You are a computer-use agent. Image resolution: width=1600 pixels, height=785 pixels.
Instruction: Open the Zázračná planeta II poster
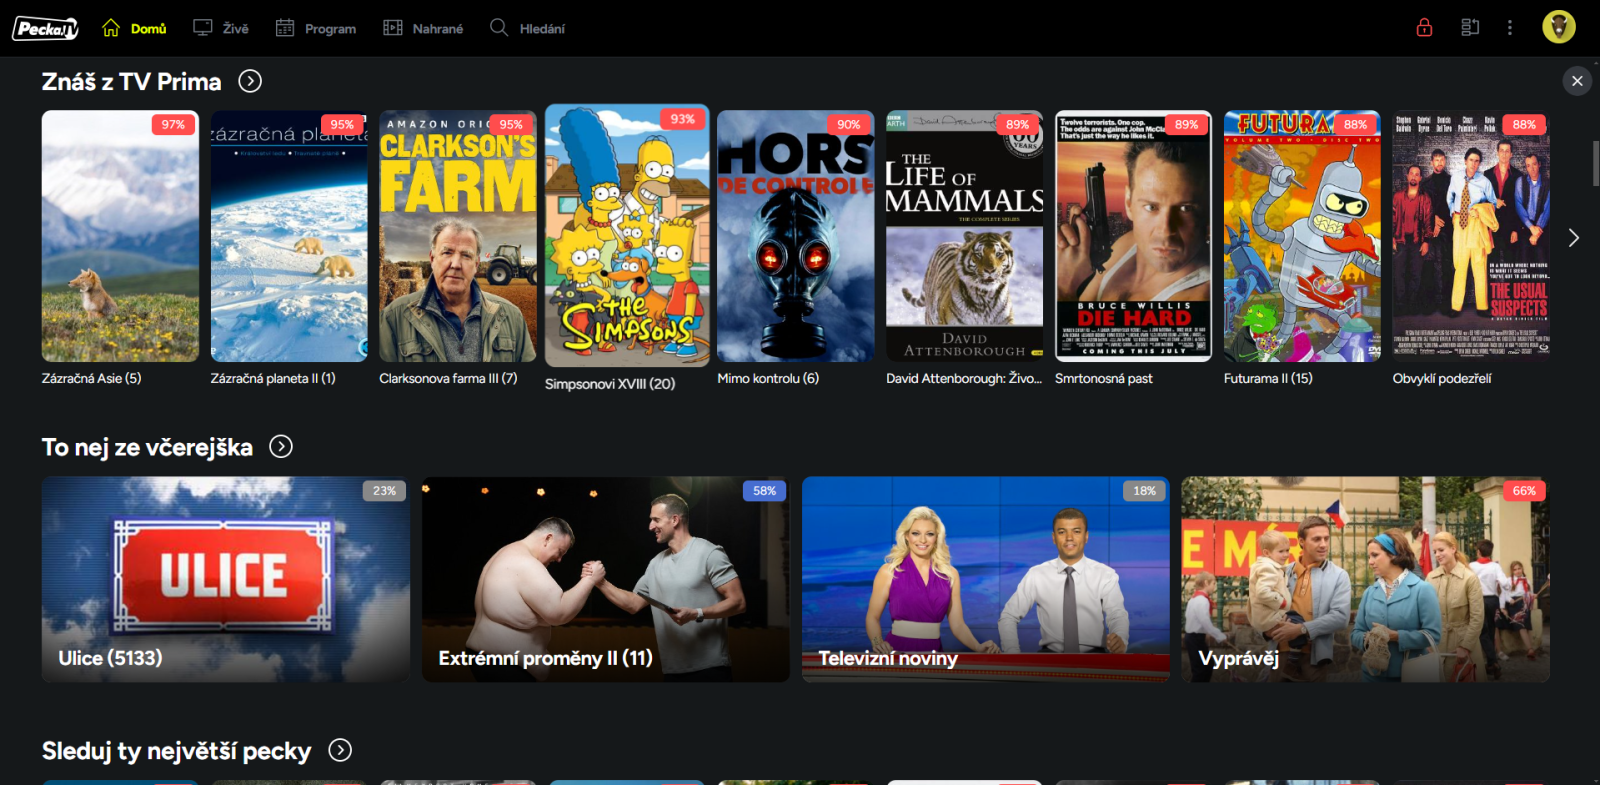pos(289,236)
